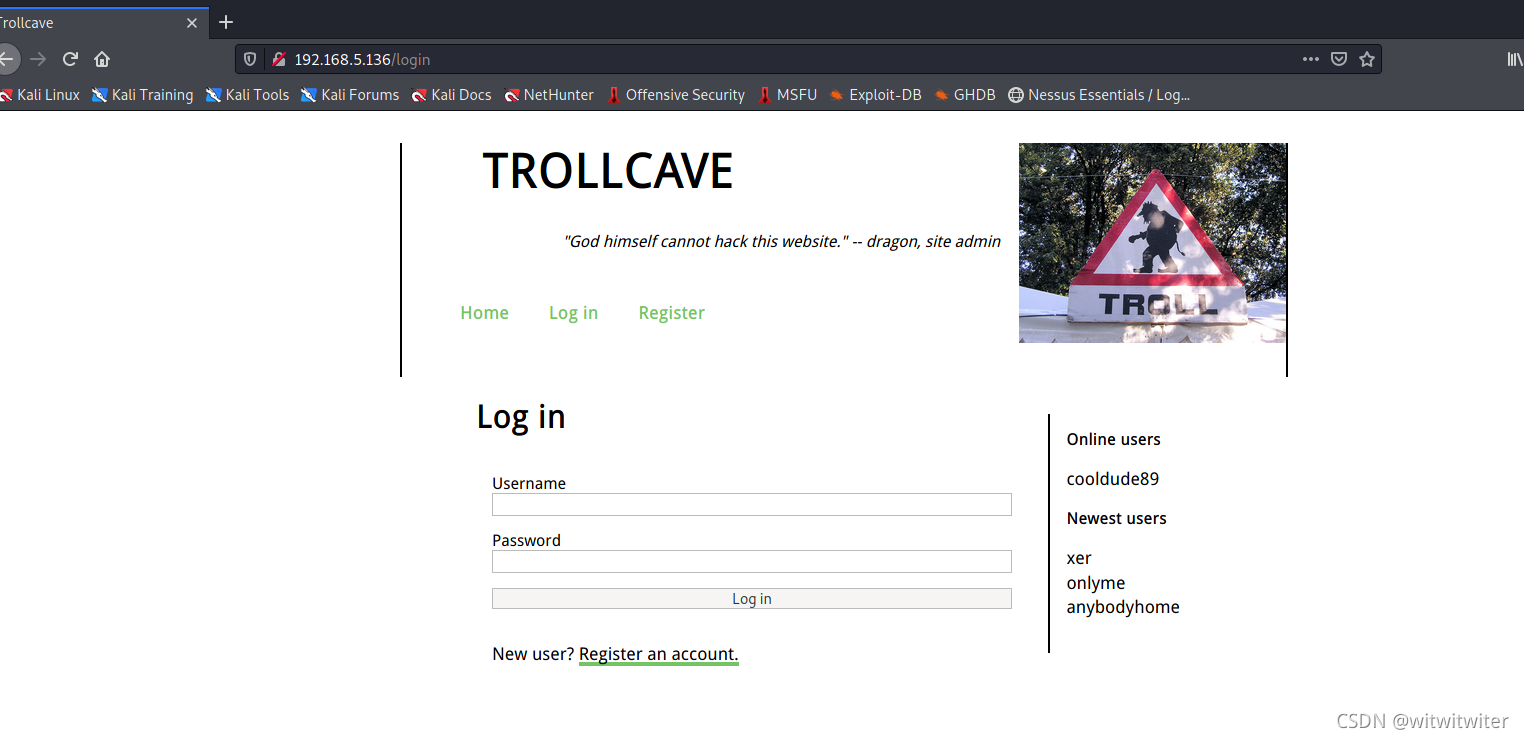1524x739 pixels.
Task: Open MSFU bookmark
Action: point(788,95)
